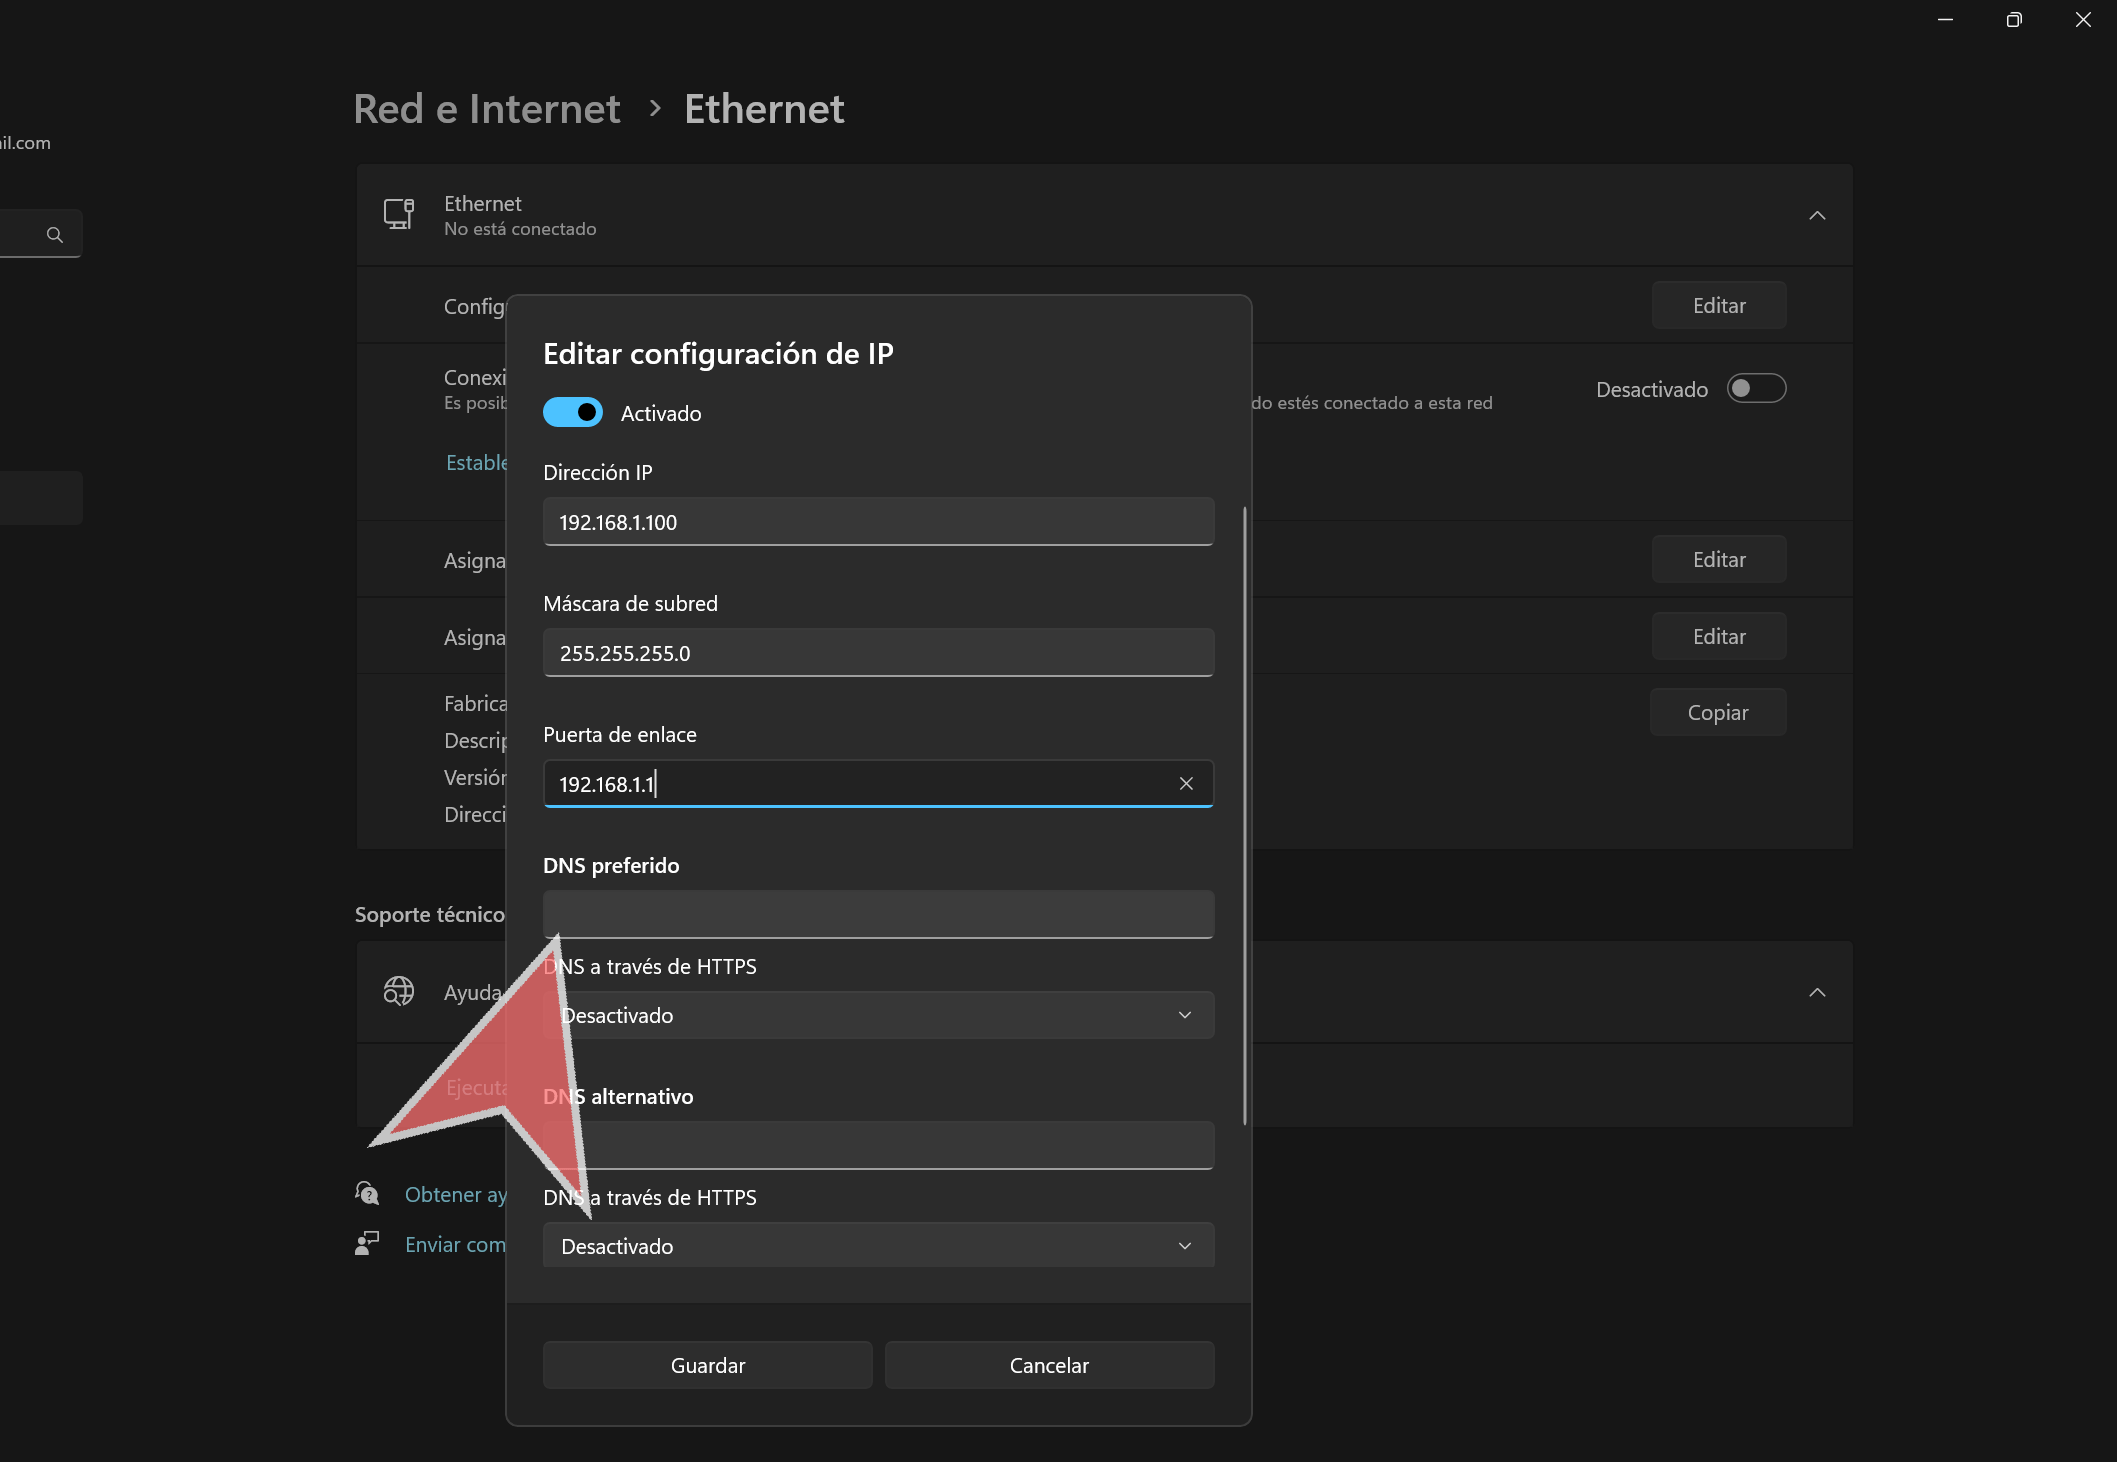Image resolution: width=2117 pixels, height=1462 pixels.
Task: Clear the Puerta de enlace field with X
Action: [1186, 784]
